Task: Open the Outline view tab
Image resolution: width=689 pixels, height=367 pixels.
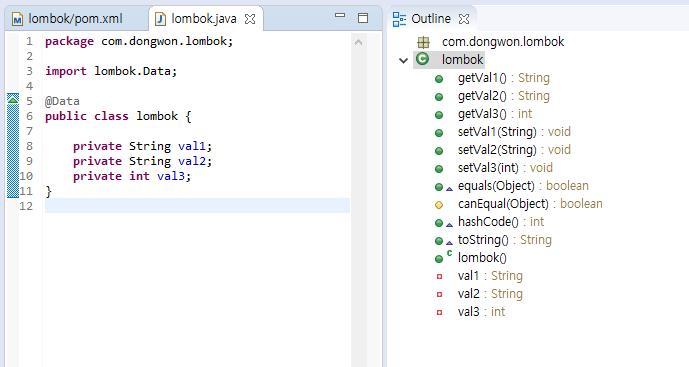Action: 431,19
